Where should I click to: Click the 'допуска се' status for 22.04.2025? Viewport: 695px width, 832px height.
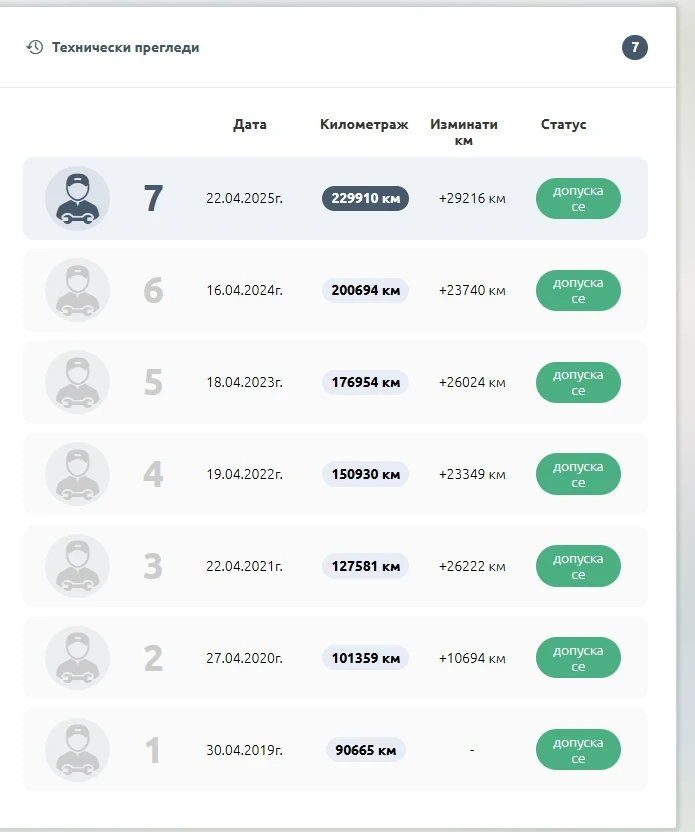pyautogui.click(x=578, y=198)
